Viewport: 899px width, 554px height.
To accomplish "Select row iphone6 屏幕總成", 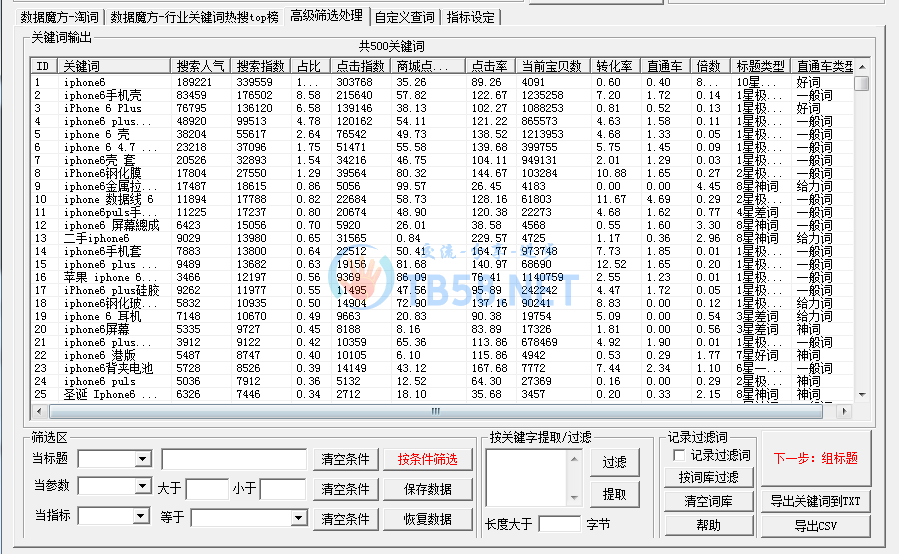I will [442, 225].
